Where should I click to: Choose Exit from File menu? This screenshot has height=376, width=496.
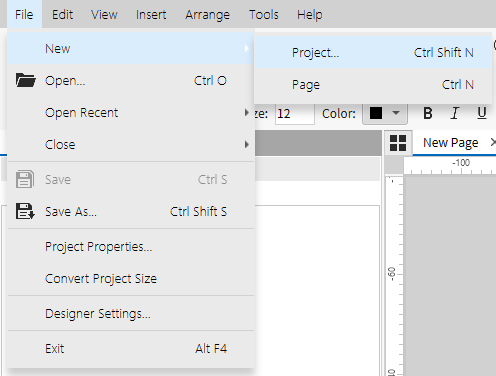pos(131,349)
